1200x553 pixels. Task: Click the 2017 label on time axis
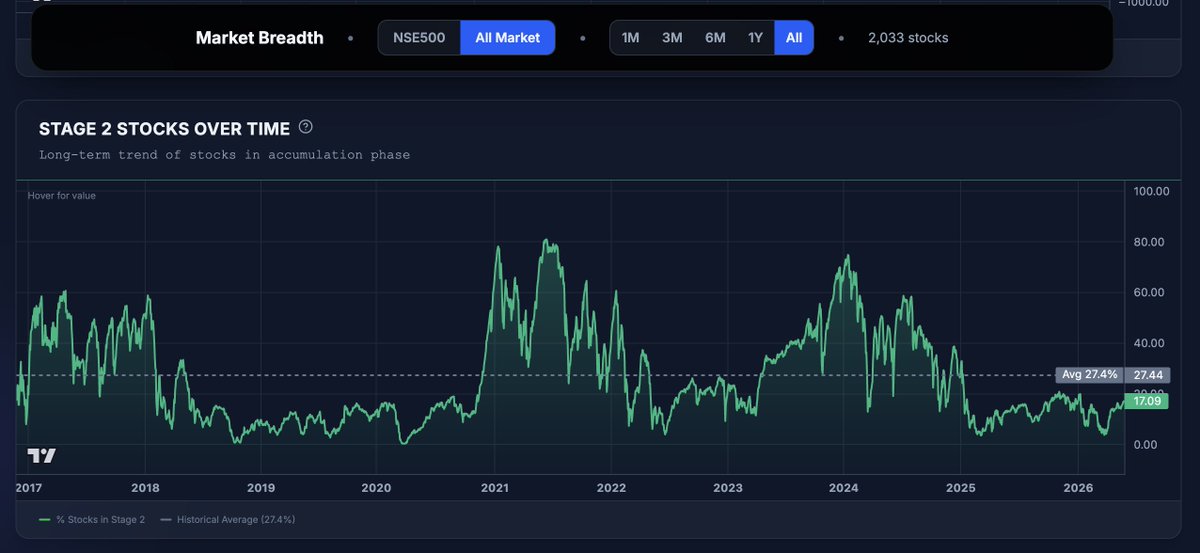click(31, 488)
